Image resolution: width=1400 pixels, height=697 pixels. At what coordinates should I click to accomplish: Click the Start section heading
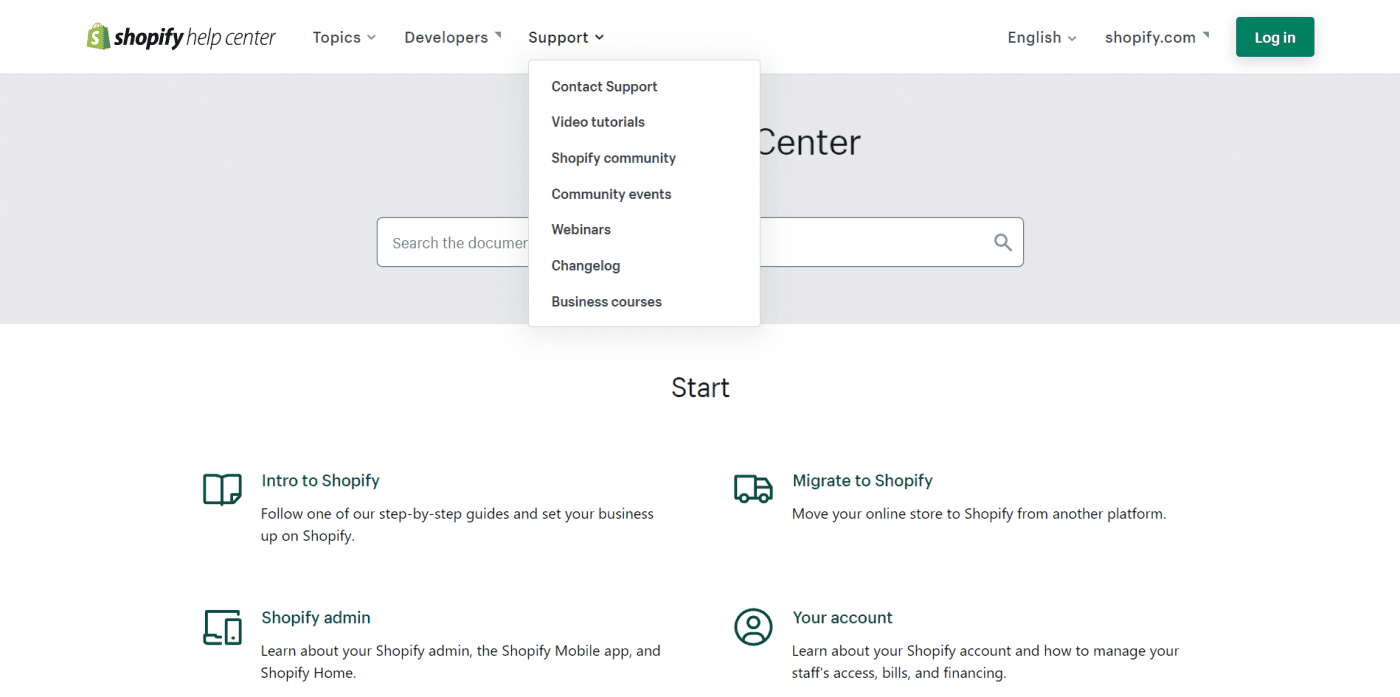point(700,388)
